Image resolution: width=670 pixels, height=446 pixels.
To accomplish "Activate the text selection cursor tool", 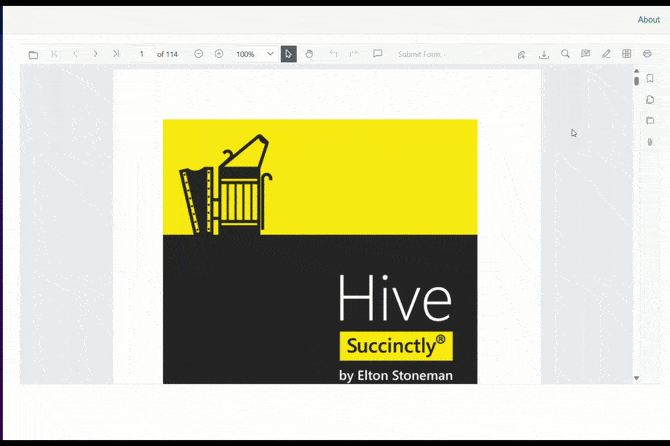I will point(288,54).
